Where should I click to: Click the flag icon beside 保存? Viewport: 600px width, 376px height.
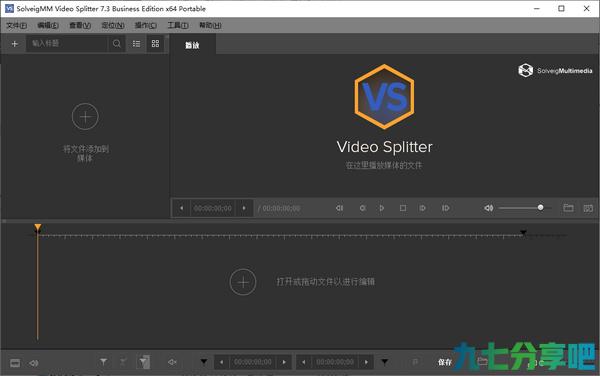tap(416, 362)
